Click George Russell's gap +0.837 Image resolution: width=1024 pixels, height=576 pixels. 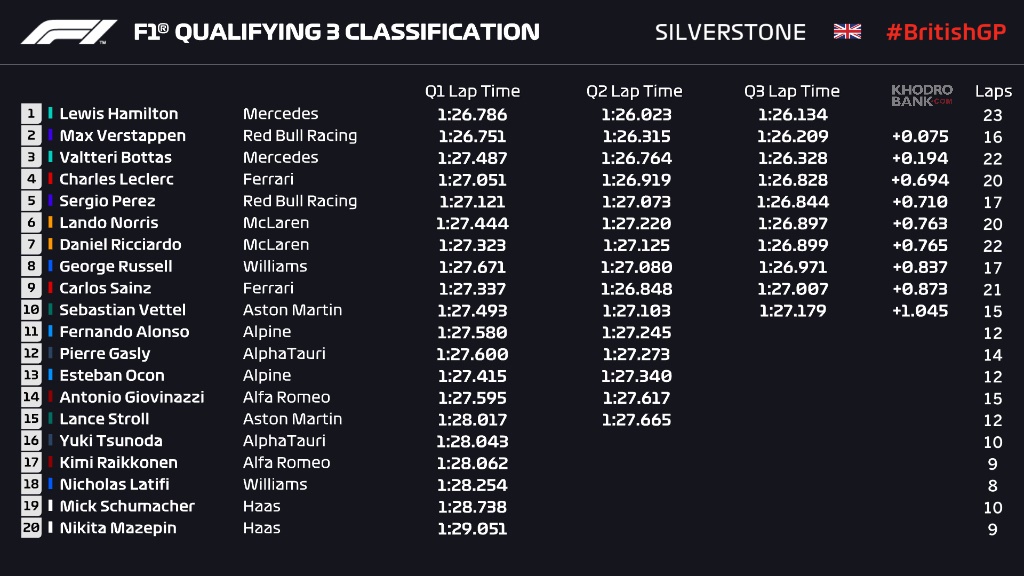click(919, 267)
